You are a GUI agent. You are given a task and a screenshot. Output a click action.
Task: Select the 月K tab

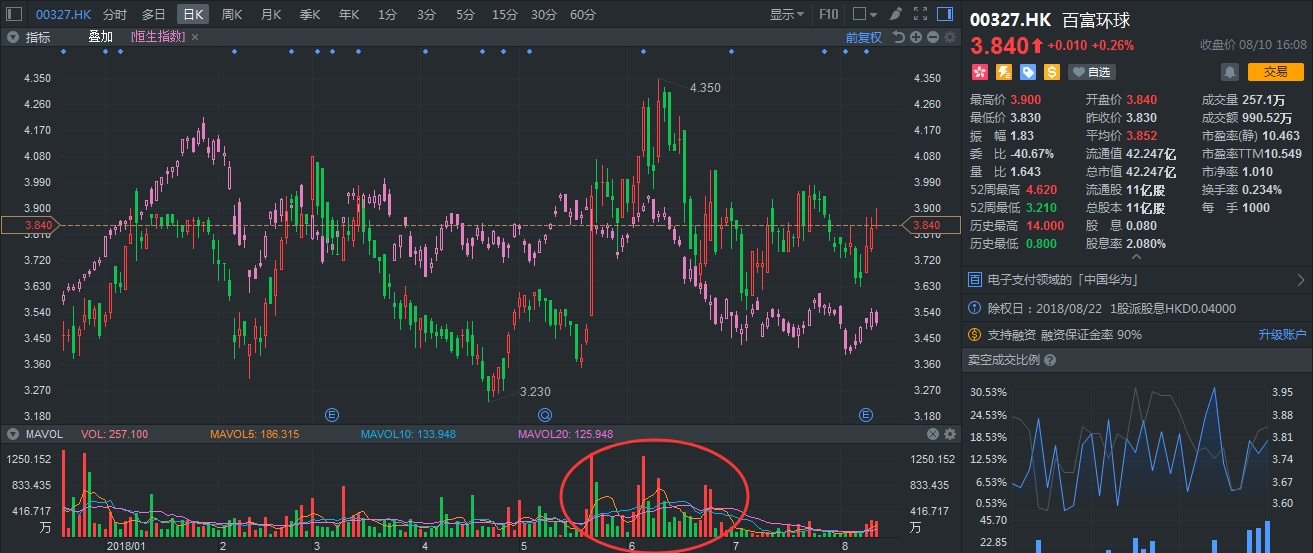pyautogui.click(x=271, y=14)
